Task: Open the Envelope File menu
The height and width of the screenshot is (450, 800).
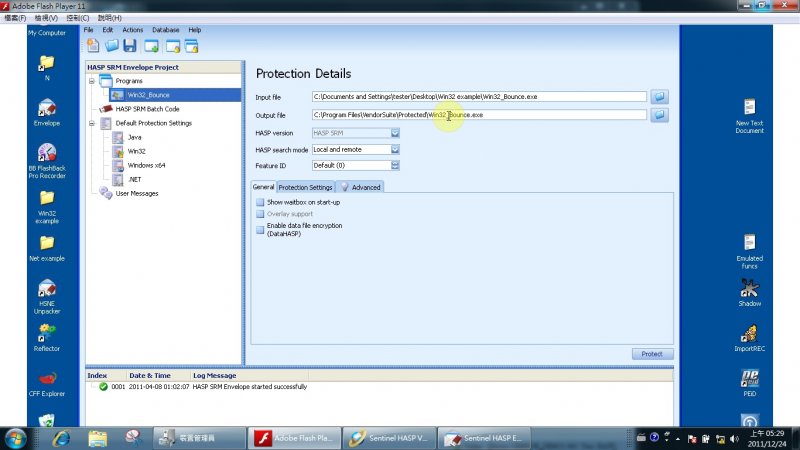Action: click(88, 30)
